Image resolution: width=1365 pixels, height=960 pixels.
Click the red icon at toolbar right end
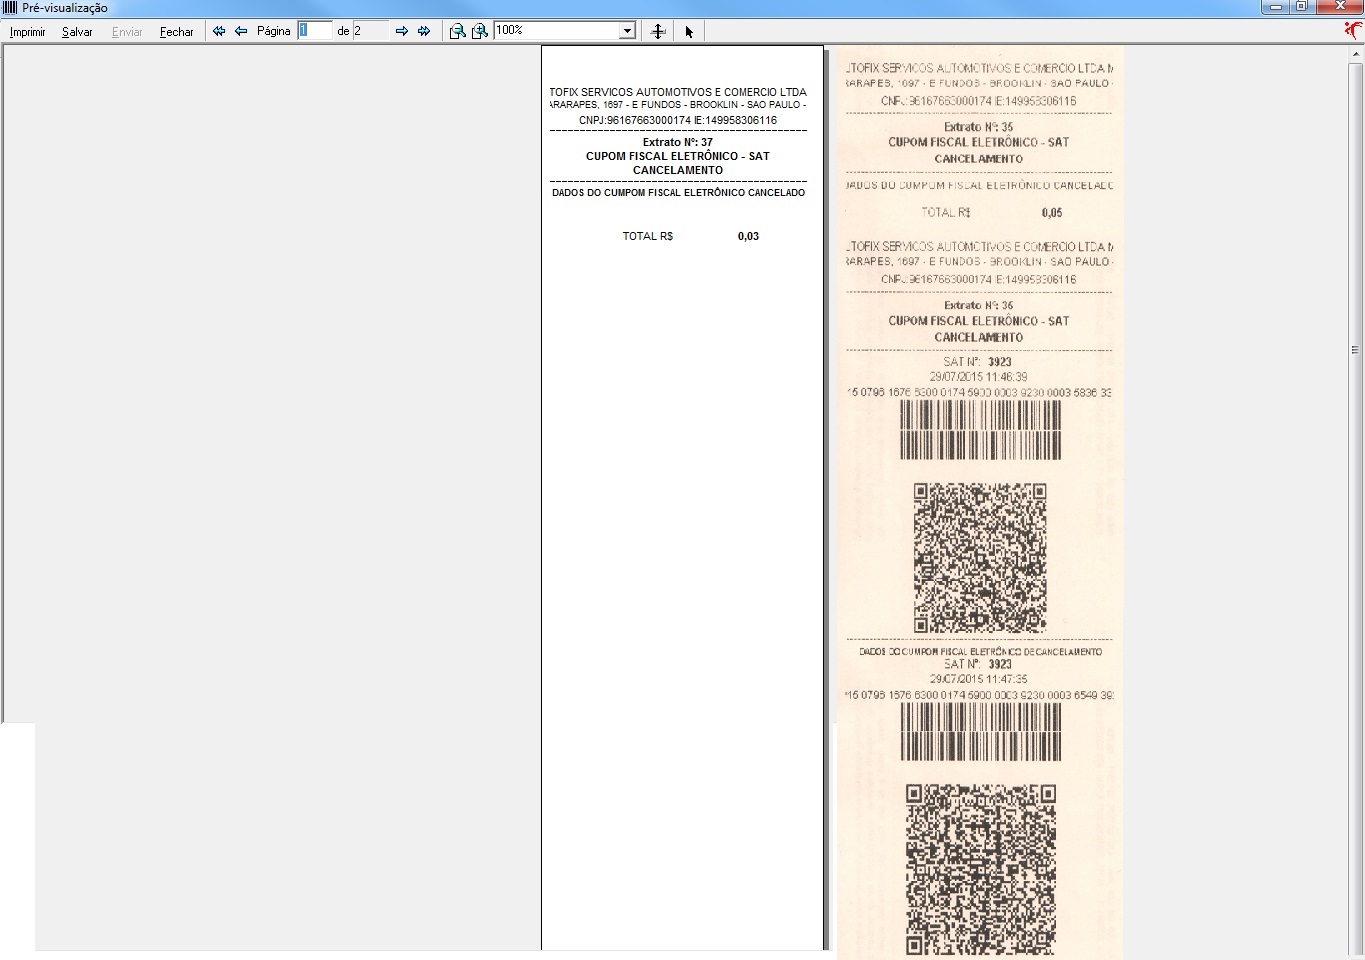(1353, 30)
